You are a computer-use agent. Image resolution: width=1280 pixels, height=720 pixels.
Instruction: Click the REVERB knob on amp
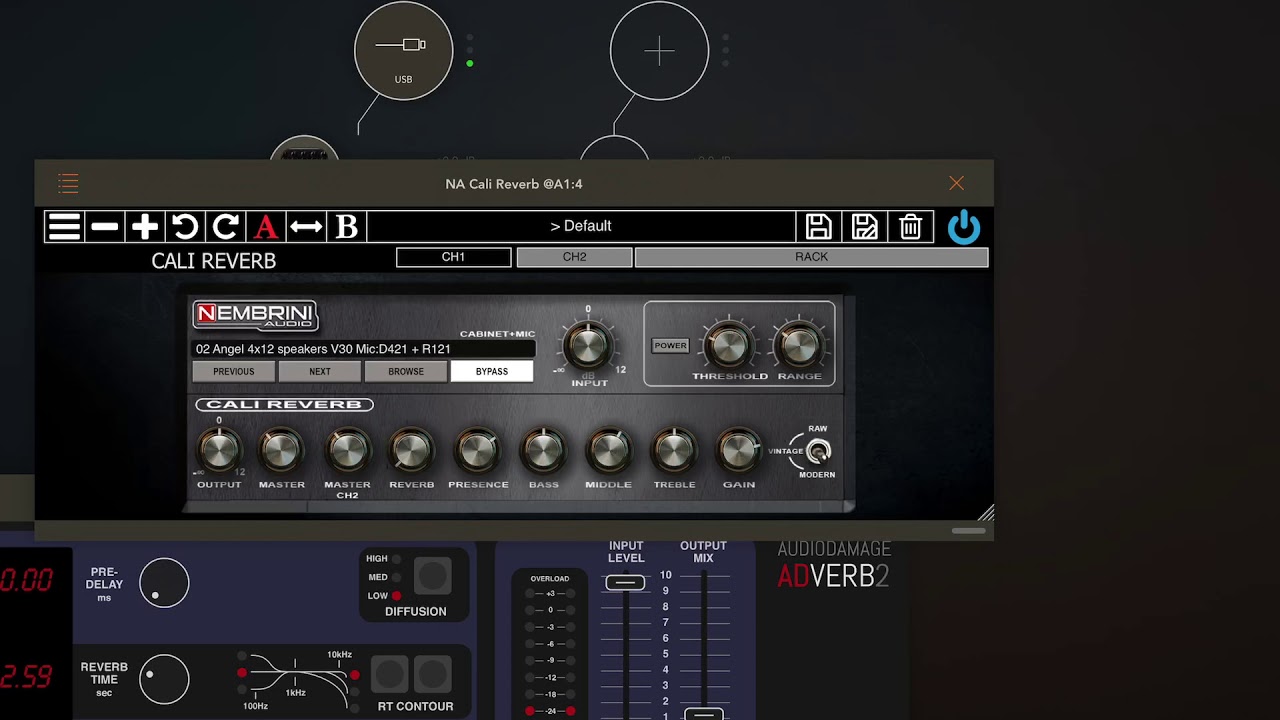(x=411, y=452)
